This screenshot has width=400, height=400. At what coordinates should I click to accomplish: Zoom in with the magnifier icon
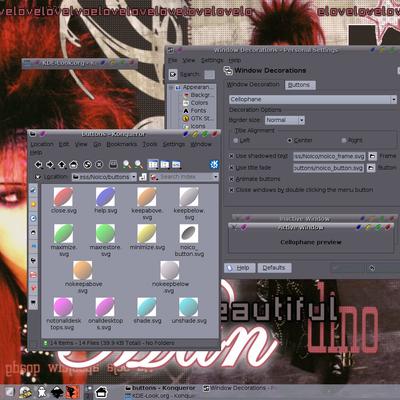127,164
